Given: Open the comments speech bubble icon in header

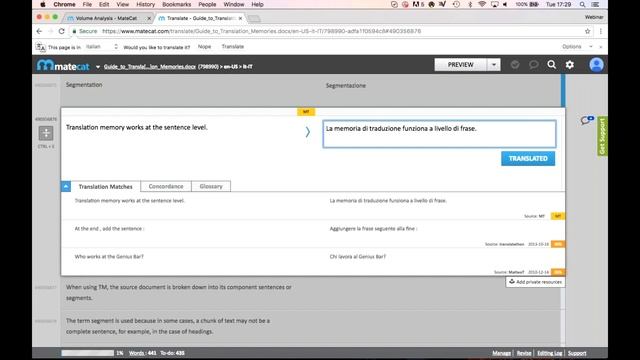Looking at the screenshot, I should 533,64.
